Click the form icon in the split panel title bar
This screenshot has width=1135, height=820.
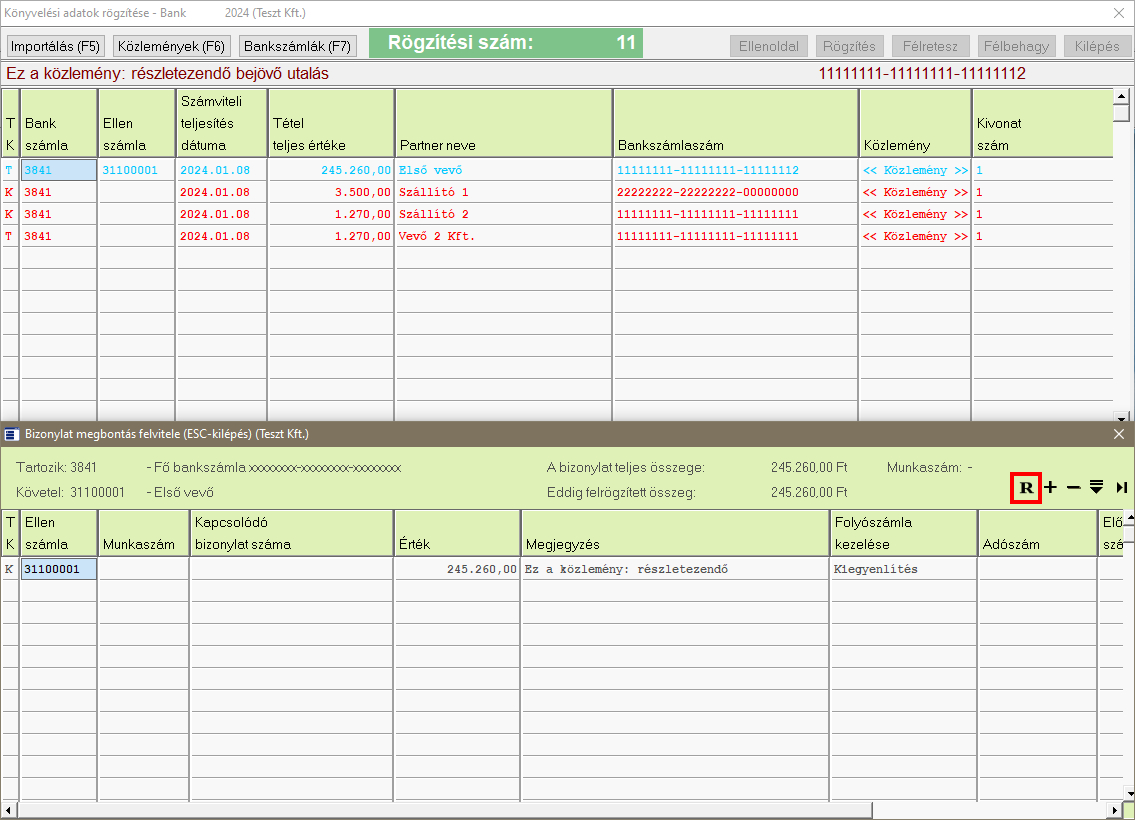tap(11, 434)
